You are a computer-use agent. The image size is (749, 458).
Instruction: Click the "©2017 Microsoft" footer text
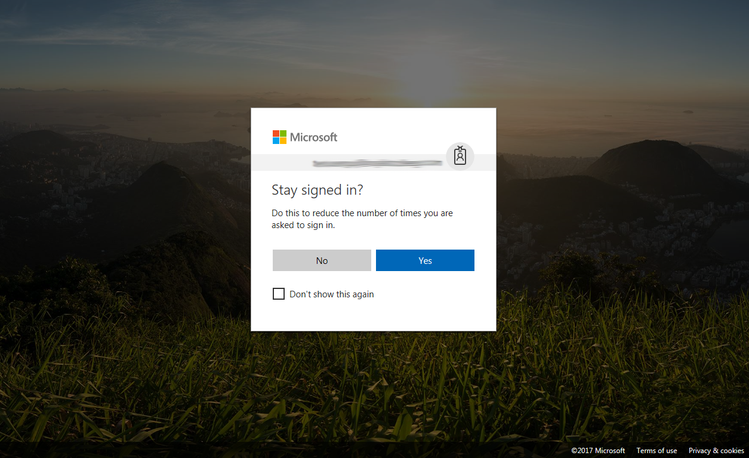tap(598, 450)
